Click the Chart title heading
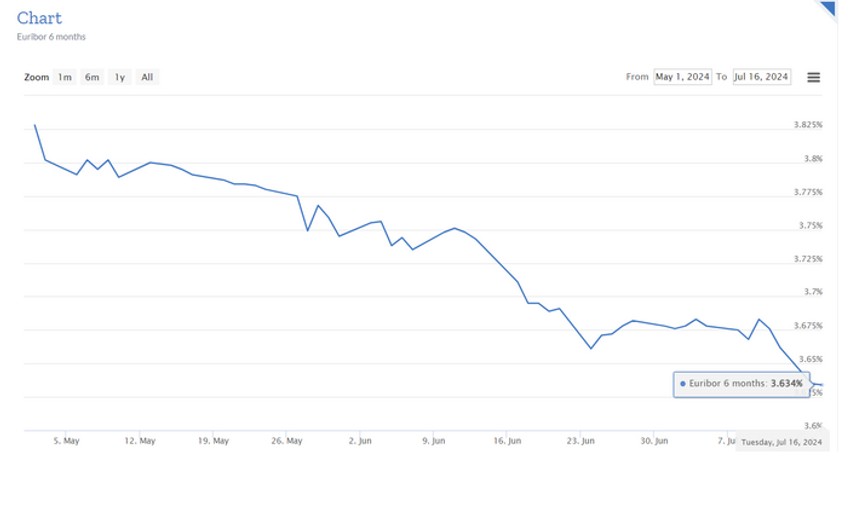The width and height of the screenshot is (850, 509). [39, 18]
